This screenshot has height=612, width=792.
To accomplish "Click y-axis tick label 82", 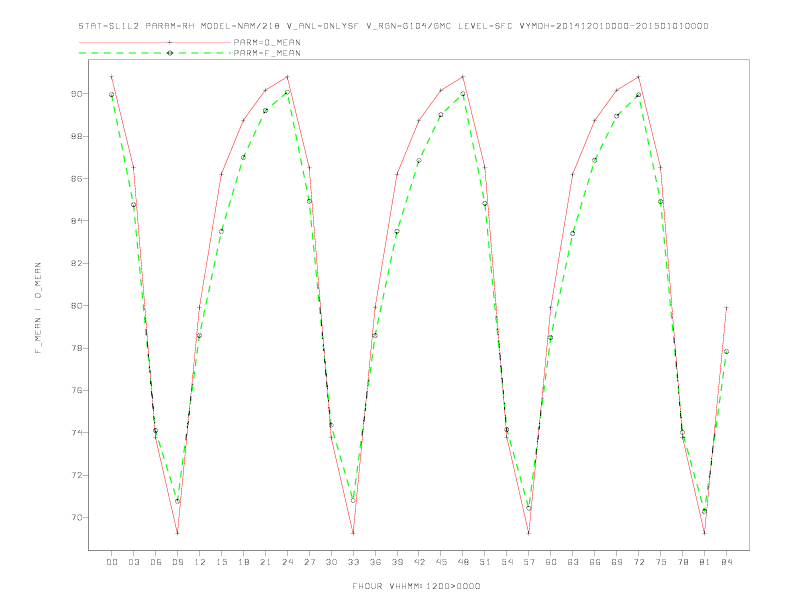I will pos(77,263).
